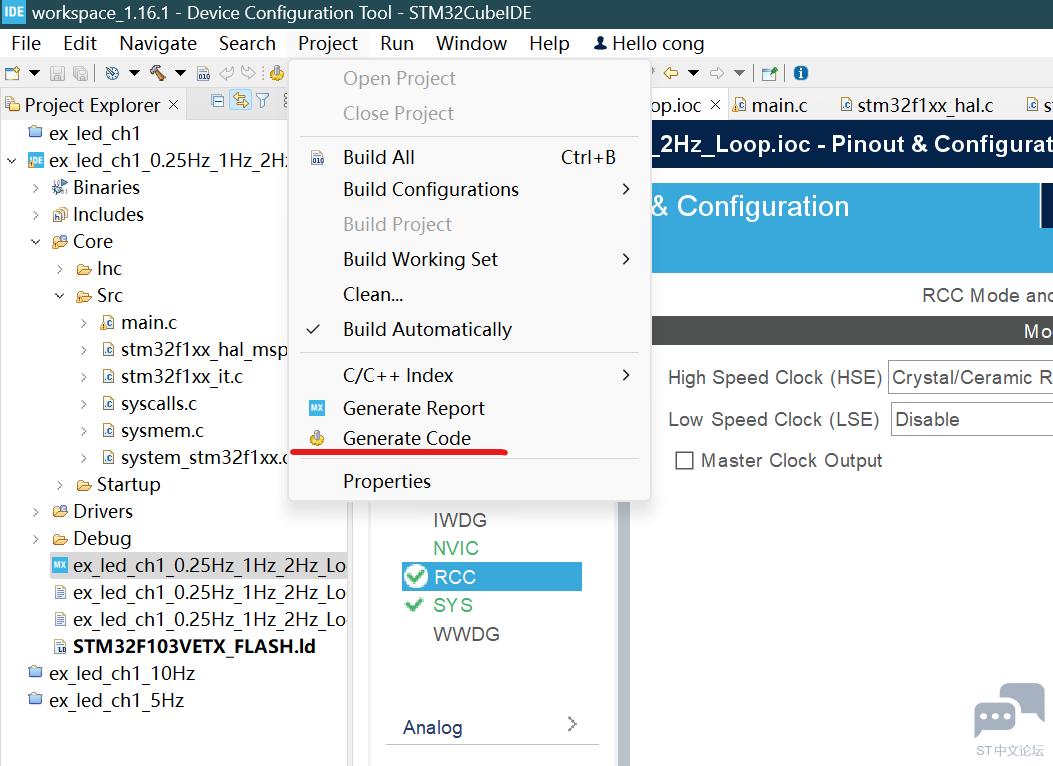Click the gear icon beside Generate Code
Screen dimensions: 1053x766
point(317,438)
